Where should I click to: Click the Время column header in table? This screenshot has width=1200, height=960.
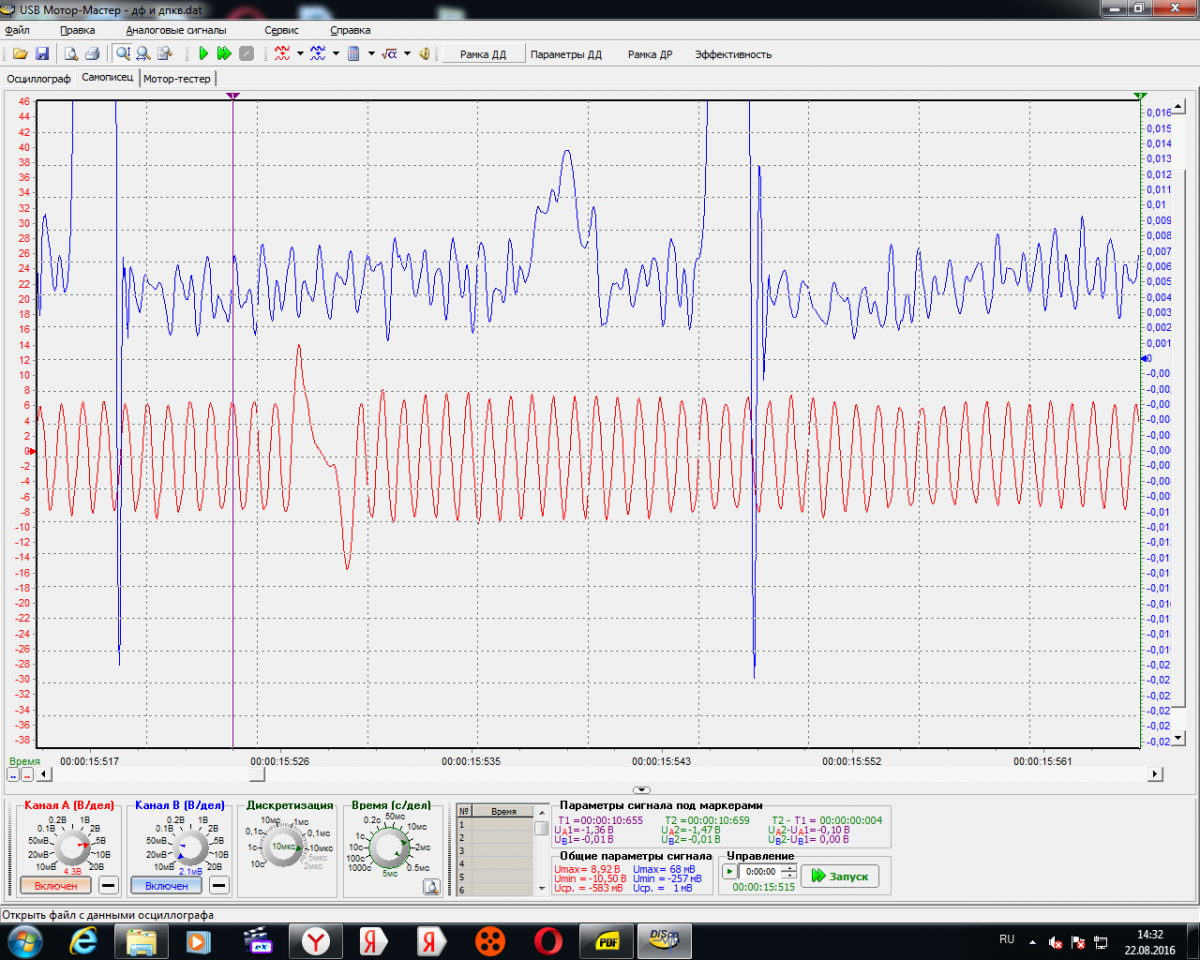click(x=502, y=812)
